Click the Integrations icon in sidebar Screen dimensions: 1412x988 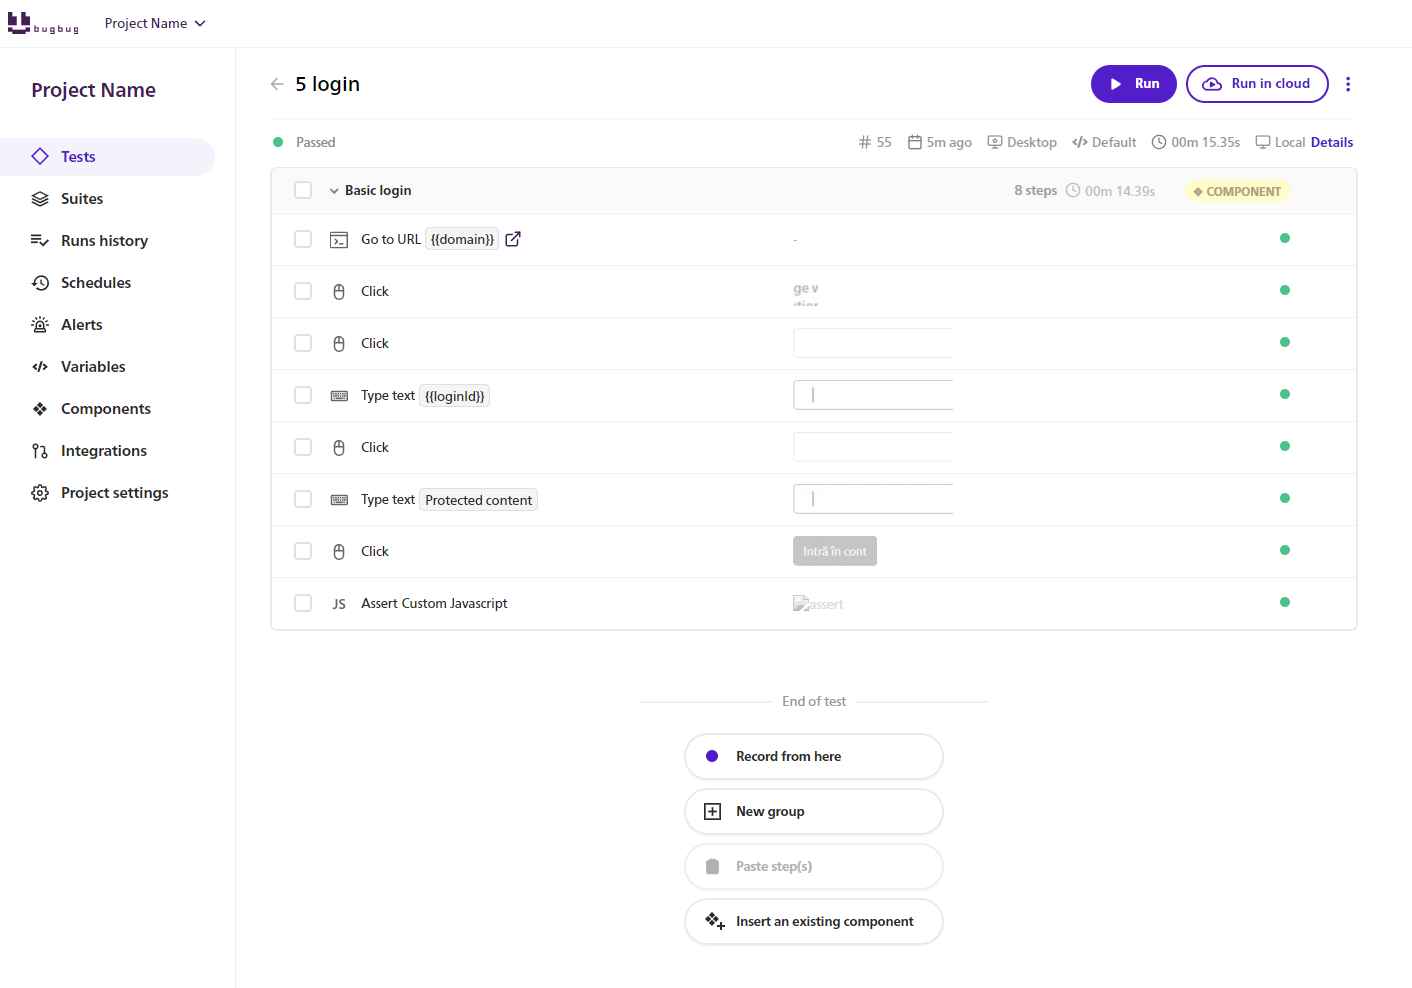coord(40,451)
